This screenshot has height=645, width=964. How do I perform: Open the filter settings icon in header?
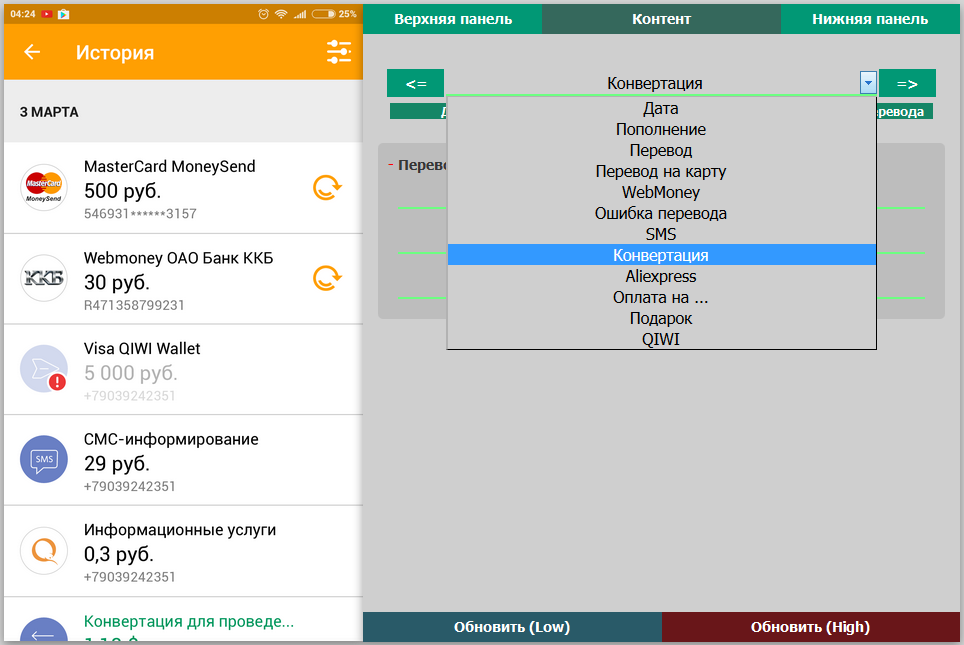tap(339, 53)
